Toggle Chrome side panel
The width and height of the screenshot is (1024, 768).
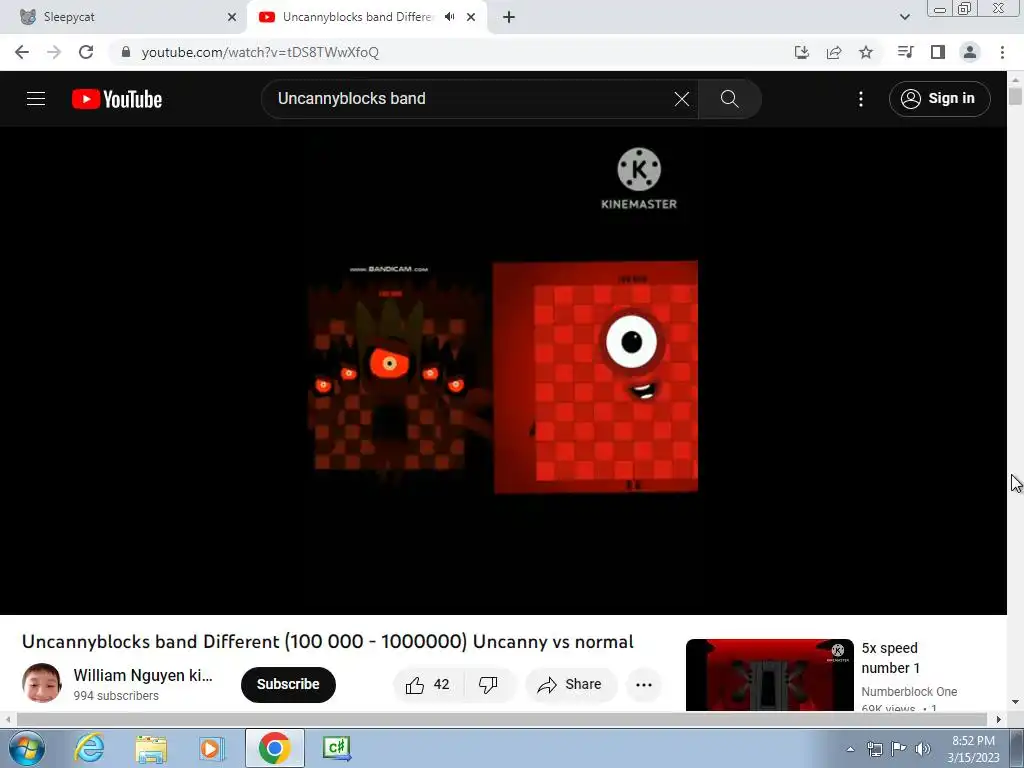(x=938, y=52)
